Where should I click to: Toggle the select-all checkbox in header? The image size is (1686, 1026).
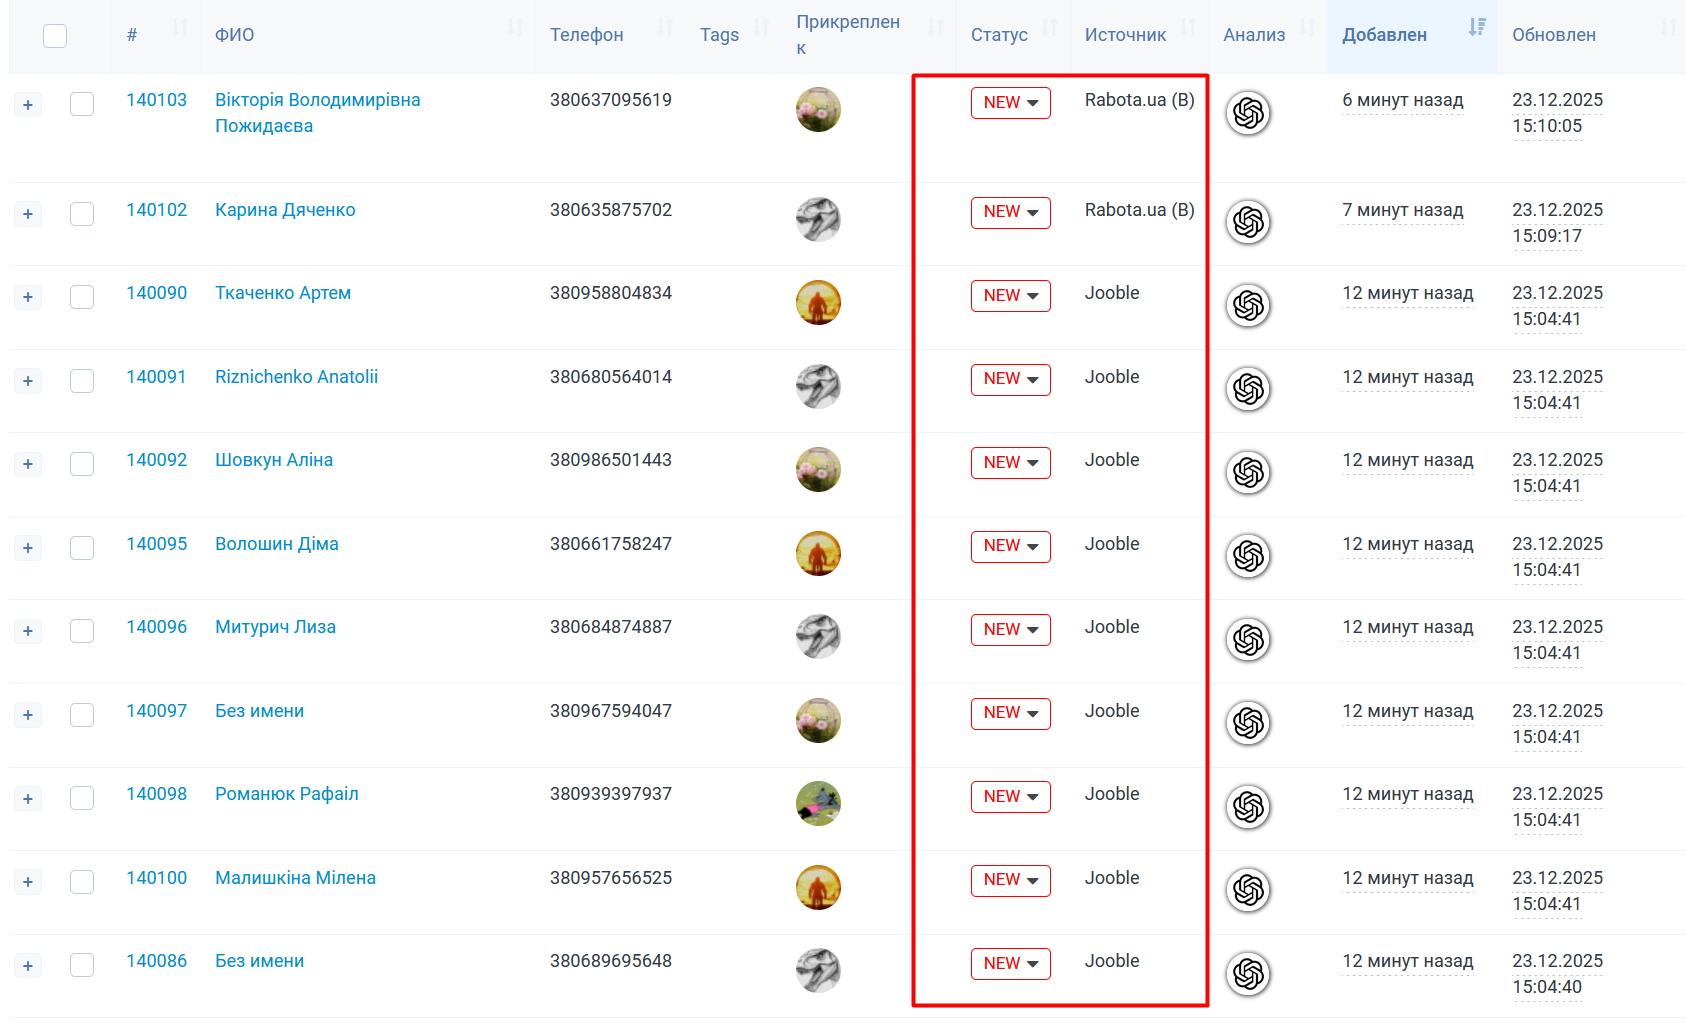click(x=55, y=36)
